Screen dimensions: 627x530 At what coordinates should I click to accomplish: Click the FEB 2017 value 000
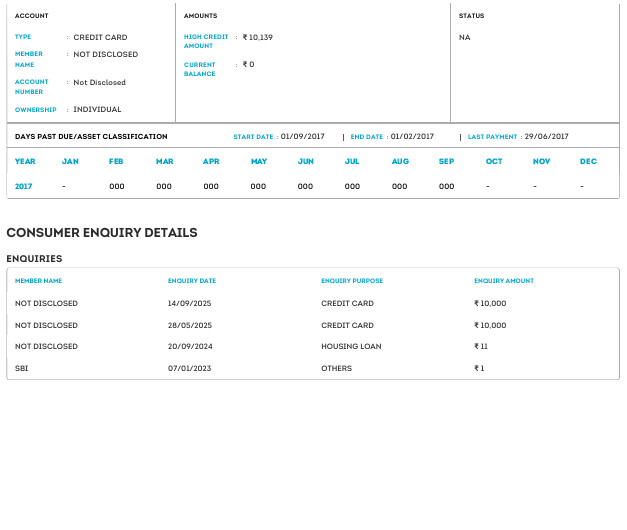[x=117, y=186]
